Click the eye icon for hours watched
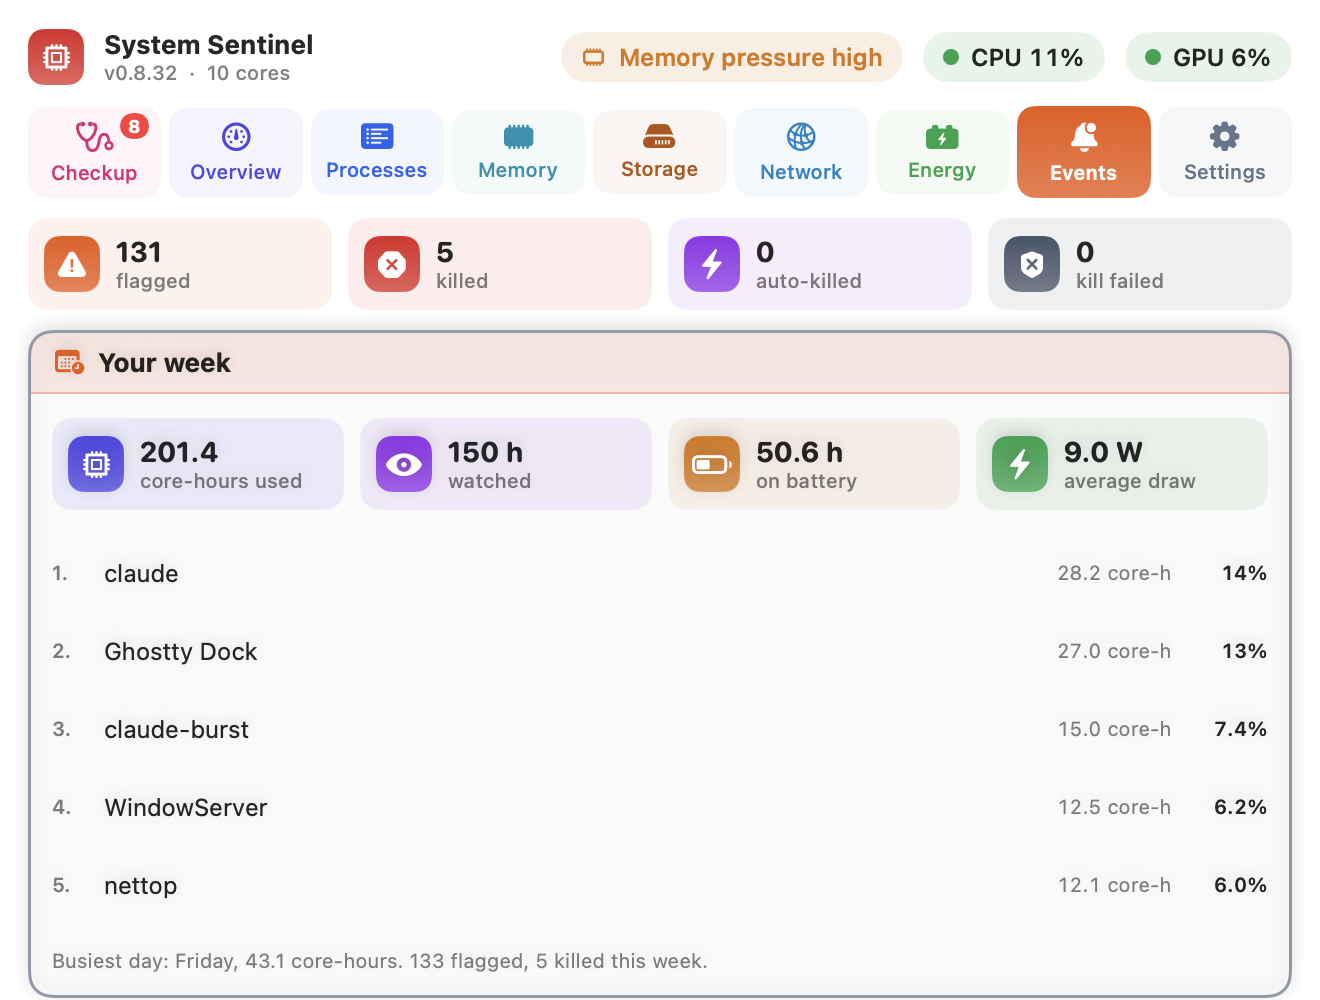 (x=404, y=464)
